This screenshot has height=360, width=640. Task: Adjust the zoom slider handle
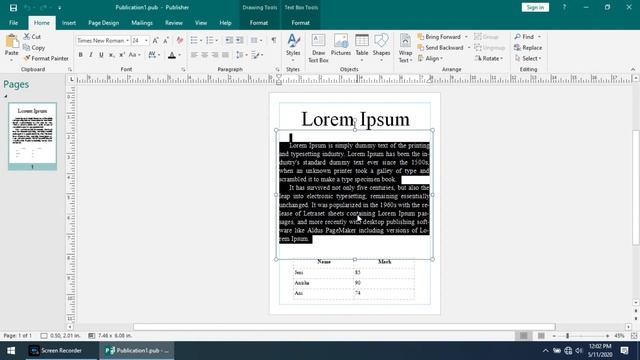(567, 336)
